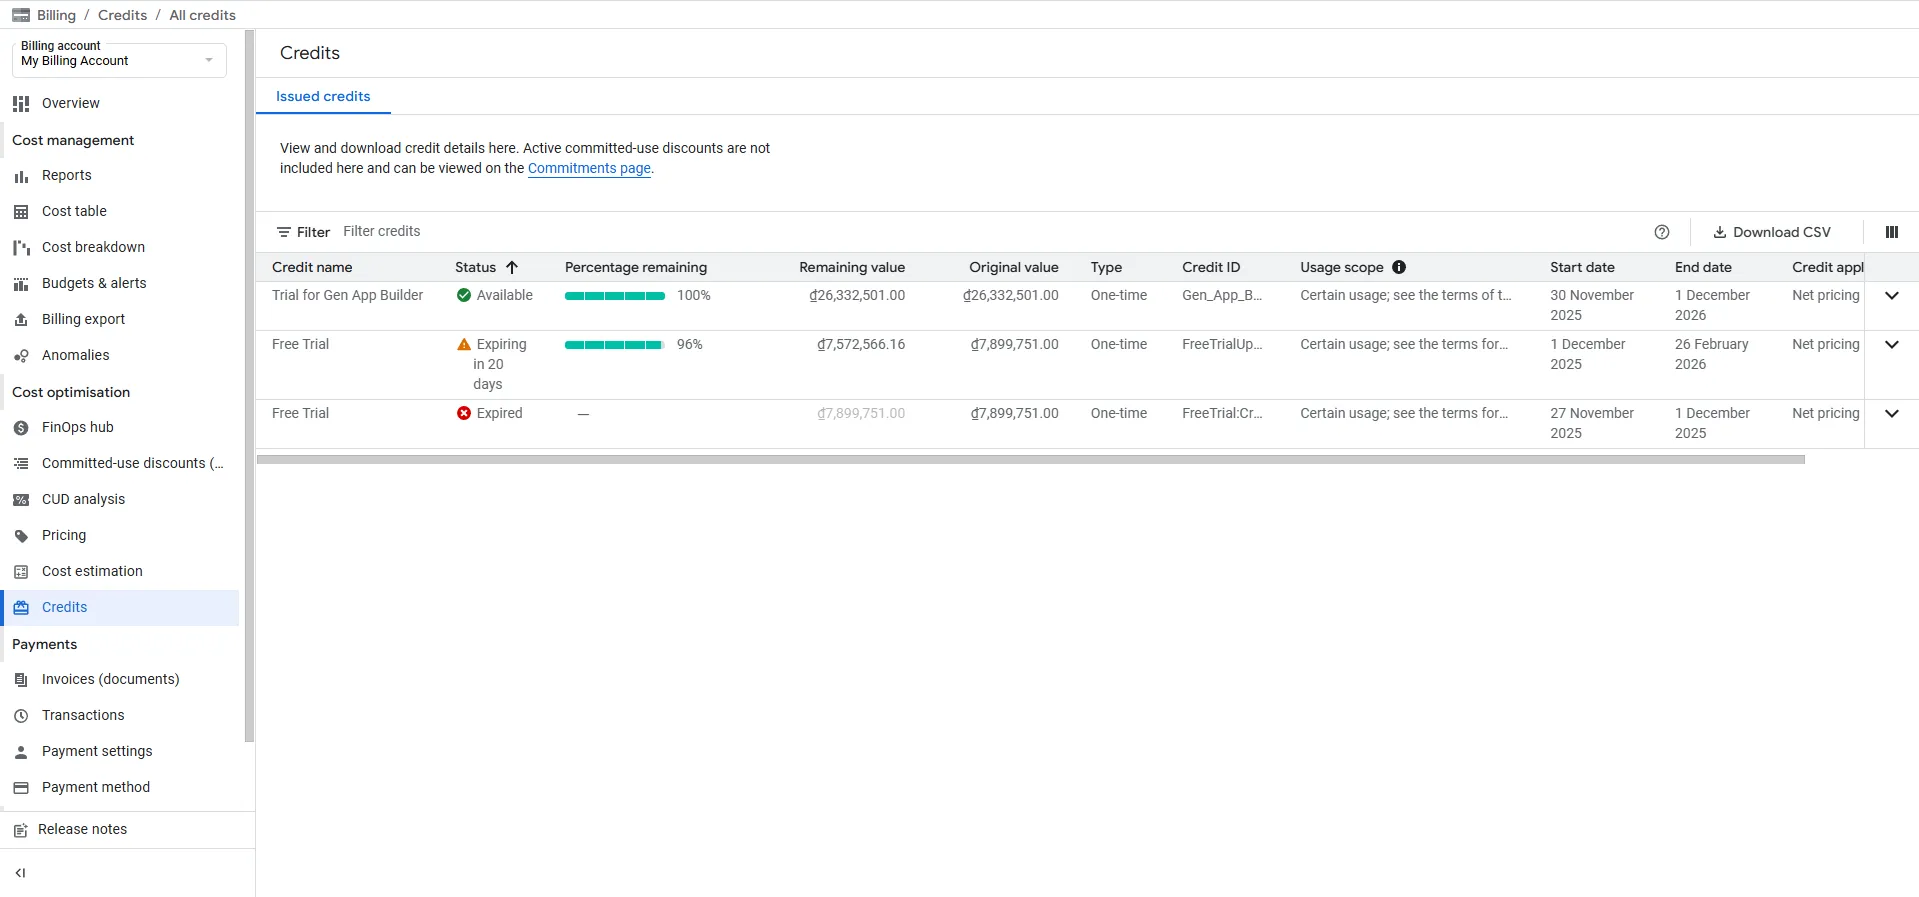
Task: Sort by Percentage remaining column header
Action: (x=636, y=267)
